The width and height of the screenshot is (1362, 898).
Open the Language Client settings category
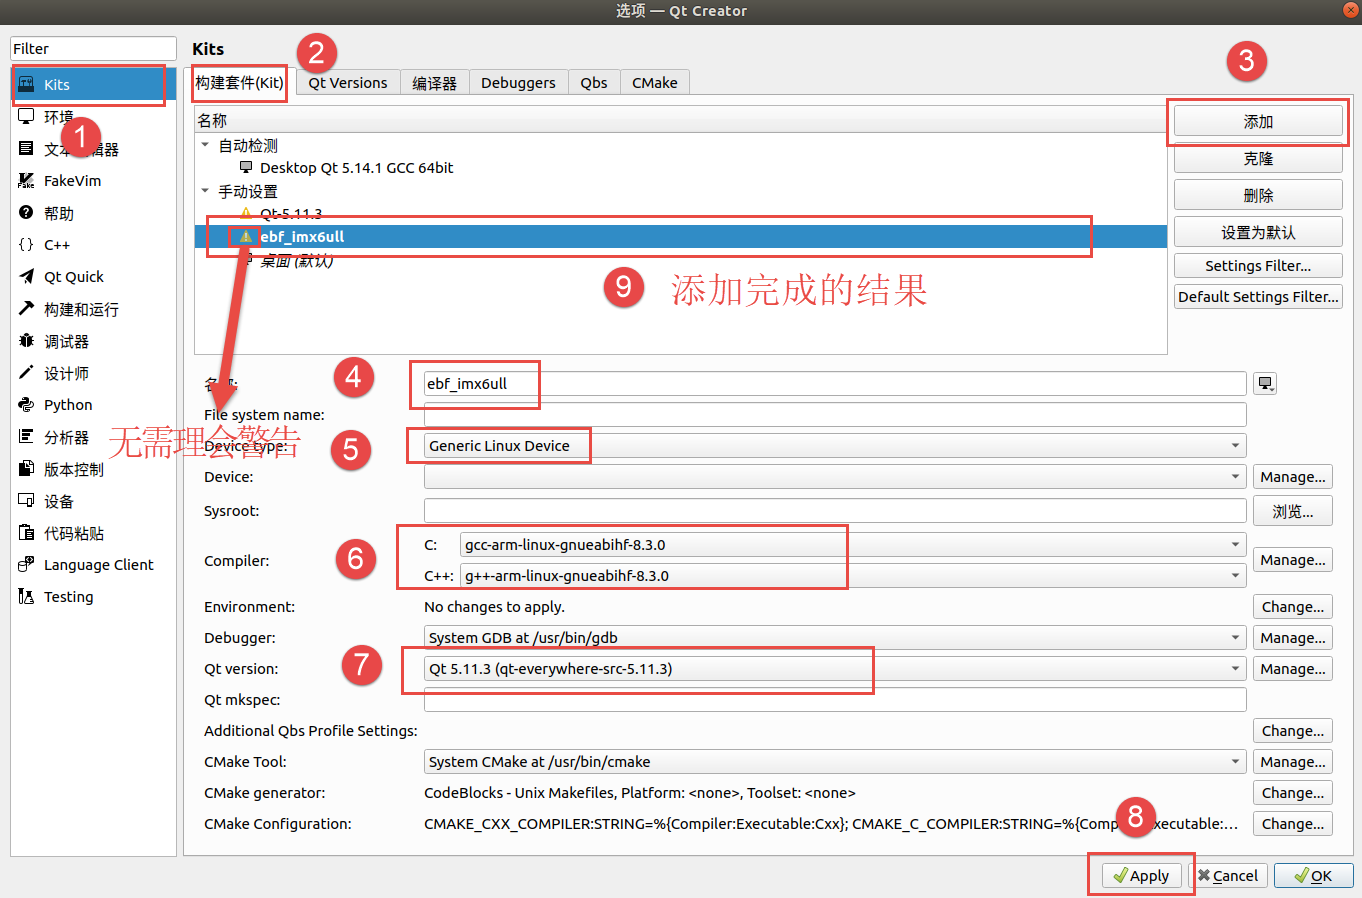(x=93, y=565)
